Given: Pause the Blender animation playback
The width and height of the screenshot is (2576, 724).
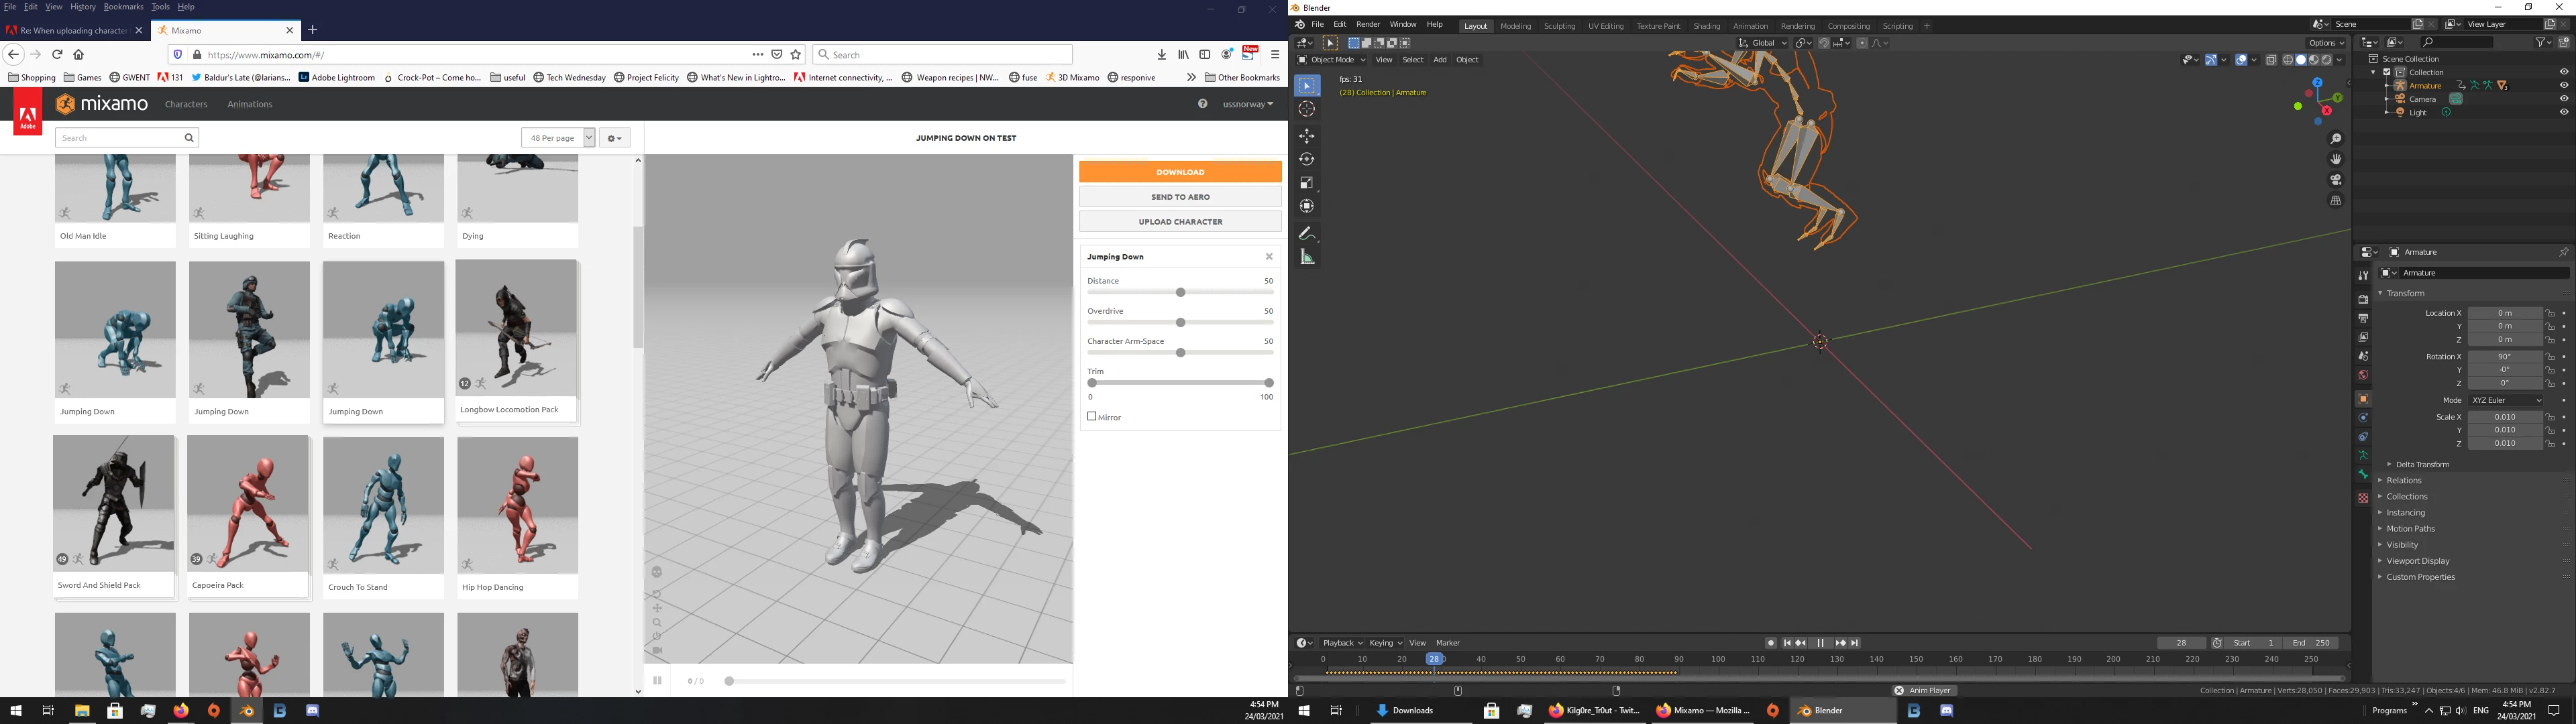Looking at the screenshot, I should coord(1820,643).
